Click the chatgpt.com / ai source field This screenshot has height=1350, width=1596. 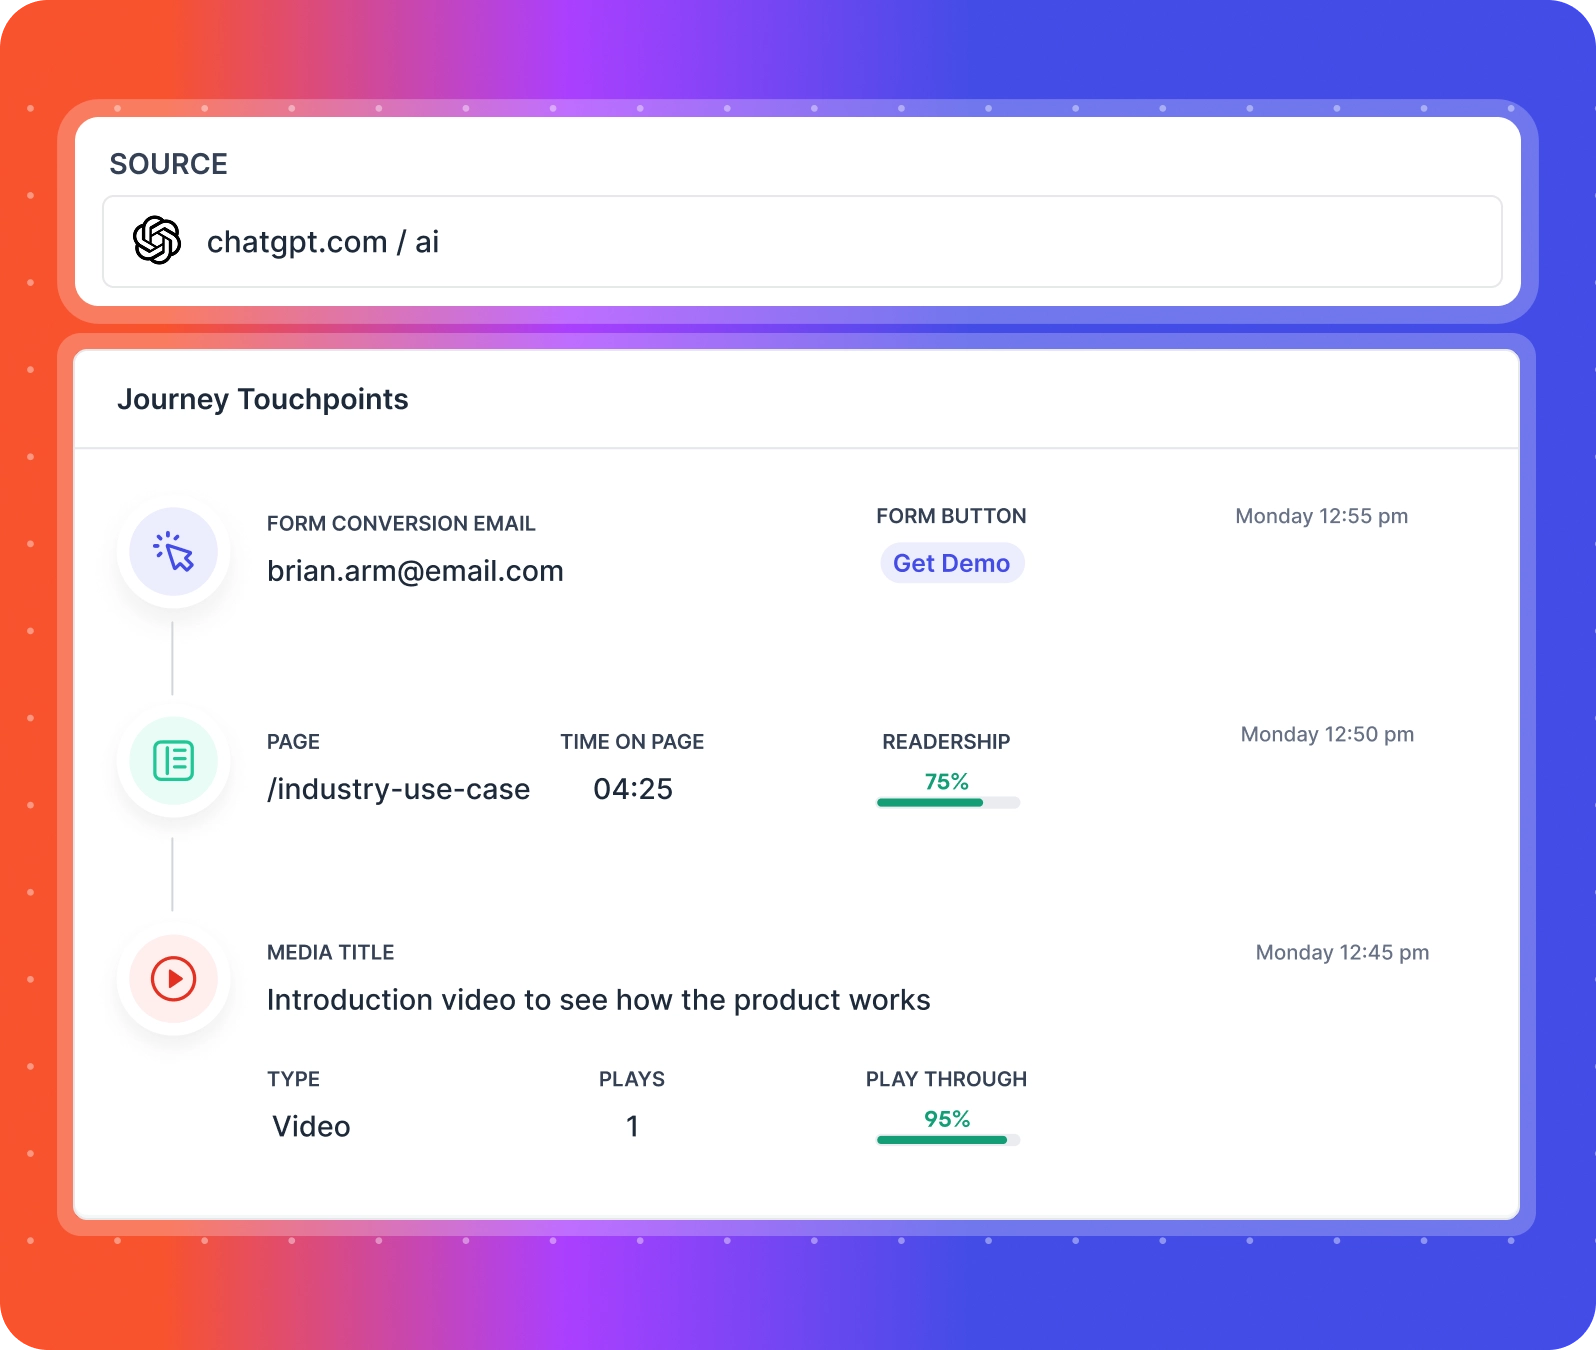click(802, 242)
